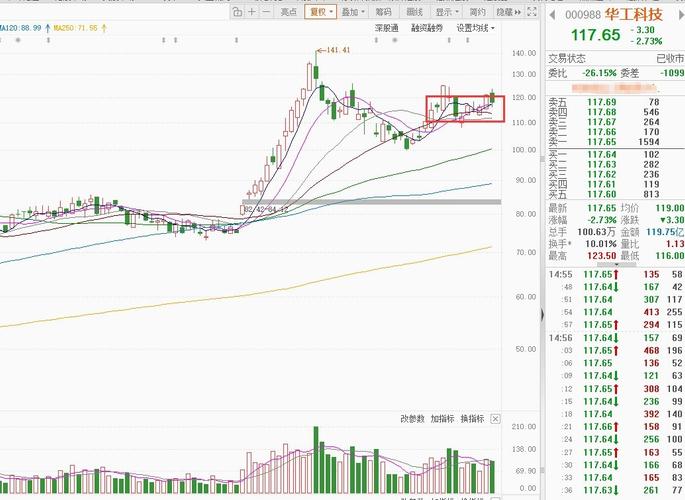
Task: Select the 买一 117.64 order row
Action: pos(615,155)
